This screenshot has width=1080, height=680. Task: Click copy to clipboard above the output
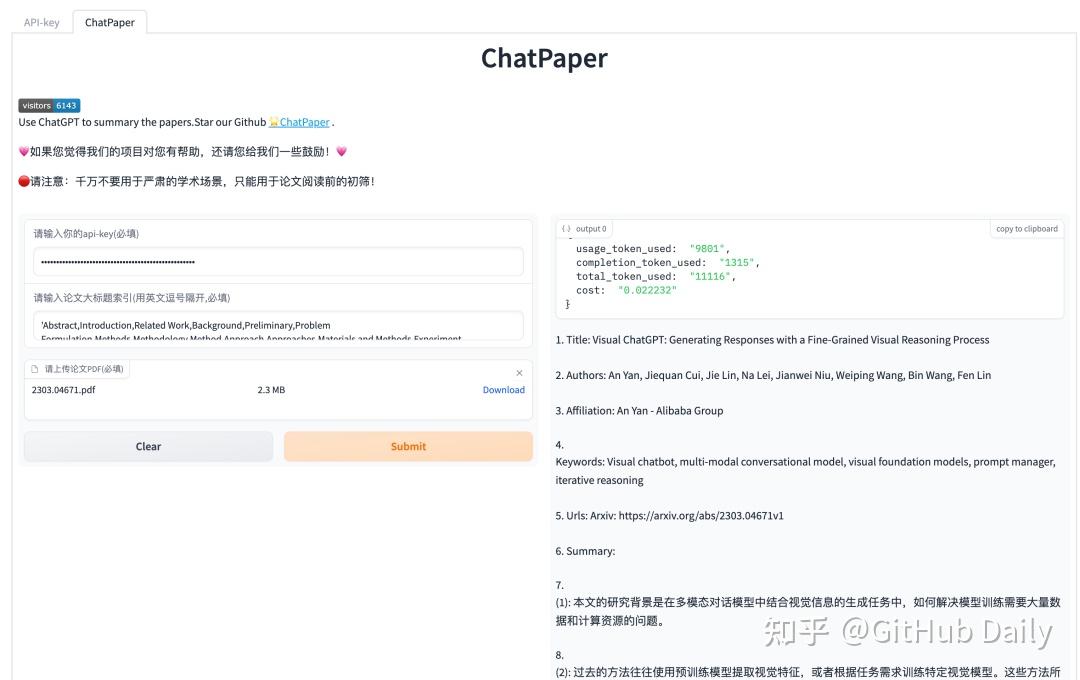(x=1029, y=228)
